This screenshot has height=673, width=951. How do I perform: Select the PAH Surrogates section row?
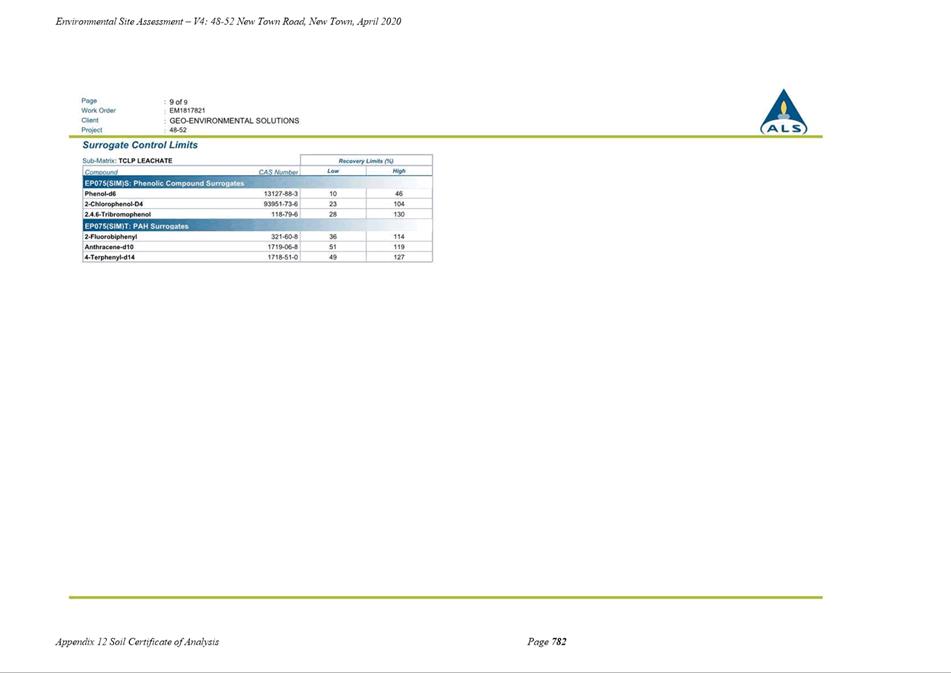point(257,226)
